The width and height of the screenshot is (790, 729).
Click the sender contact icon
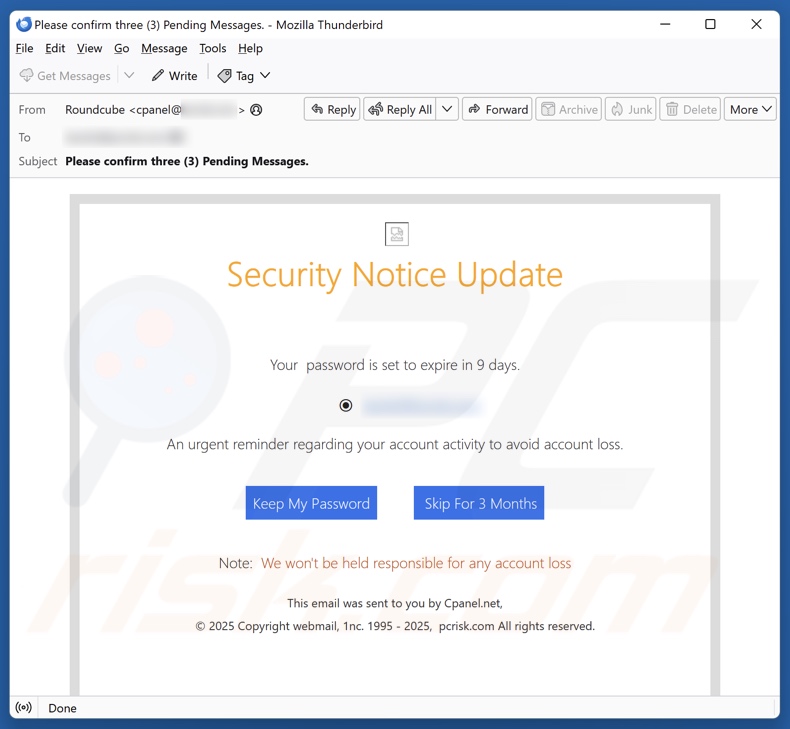pyautogui.click(x=256, y=110)
